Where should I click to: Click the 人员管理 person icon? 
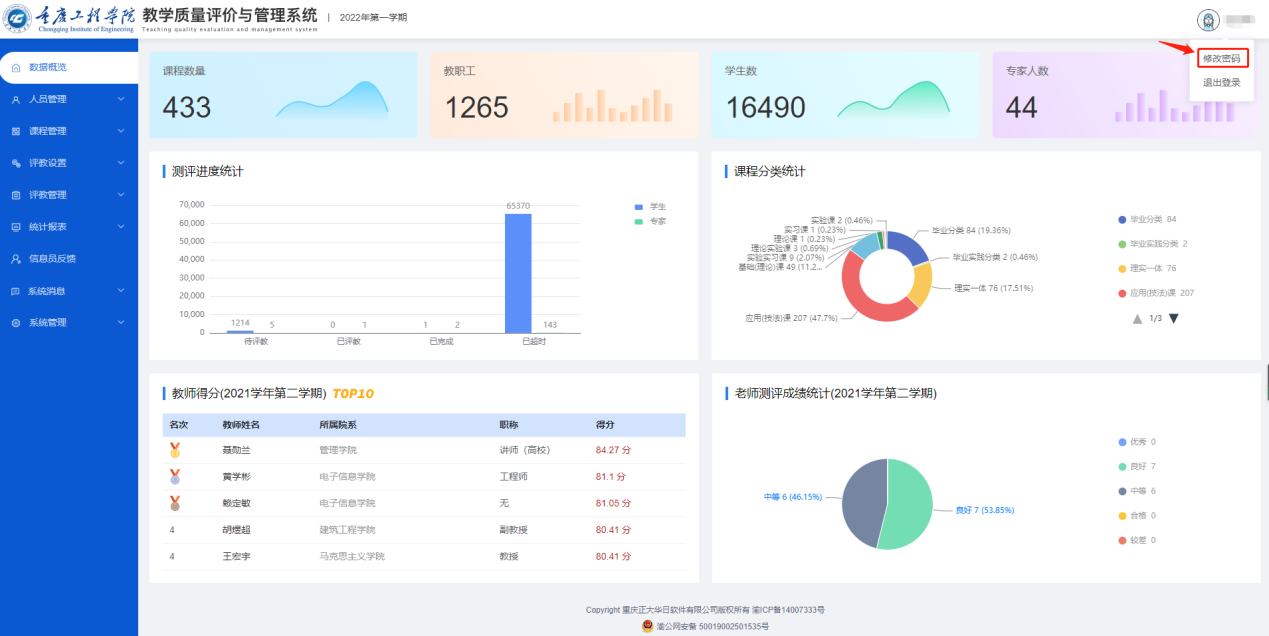[16, 99]
